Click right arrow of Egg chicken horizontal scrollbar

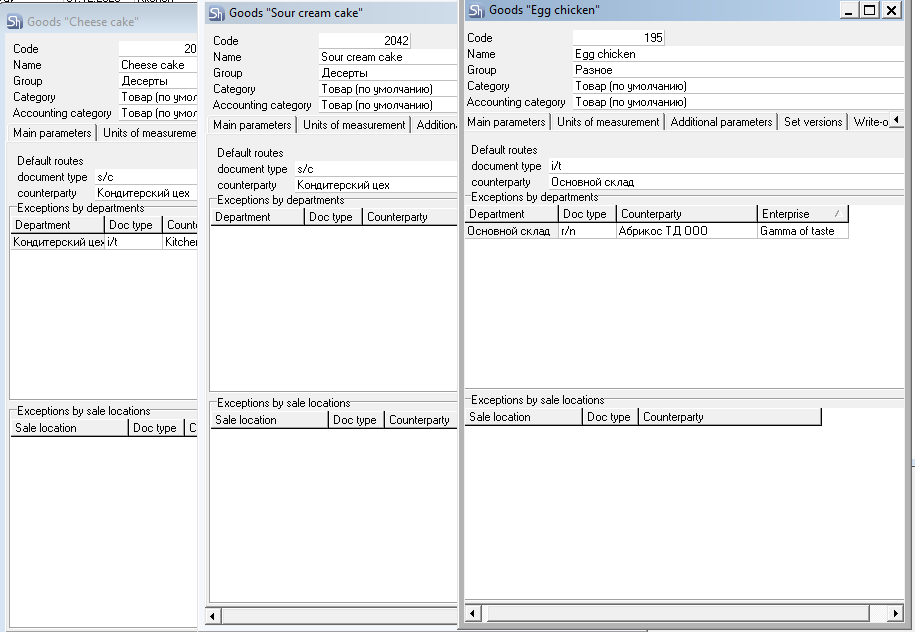896,613
